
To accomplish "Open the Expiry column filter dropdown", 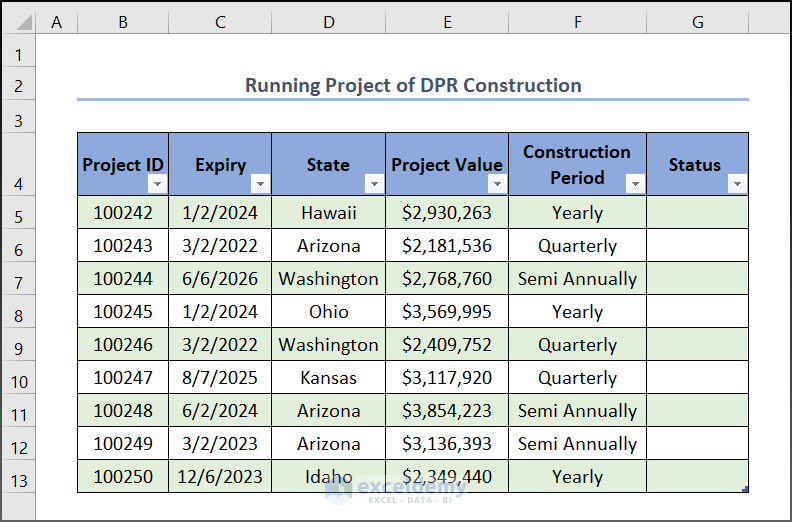I will click(260, 184).
